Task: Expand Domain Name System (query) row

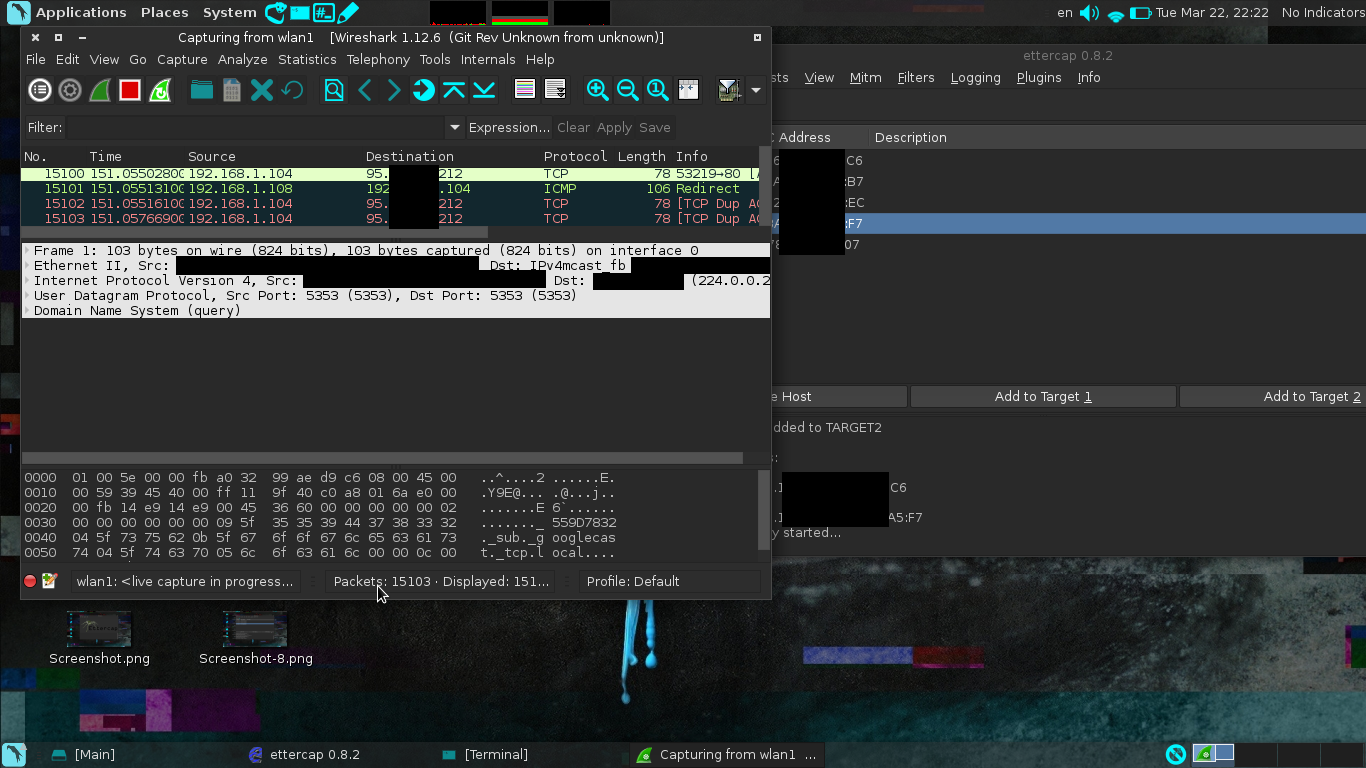Action: point(27,311)
